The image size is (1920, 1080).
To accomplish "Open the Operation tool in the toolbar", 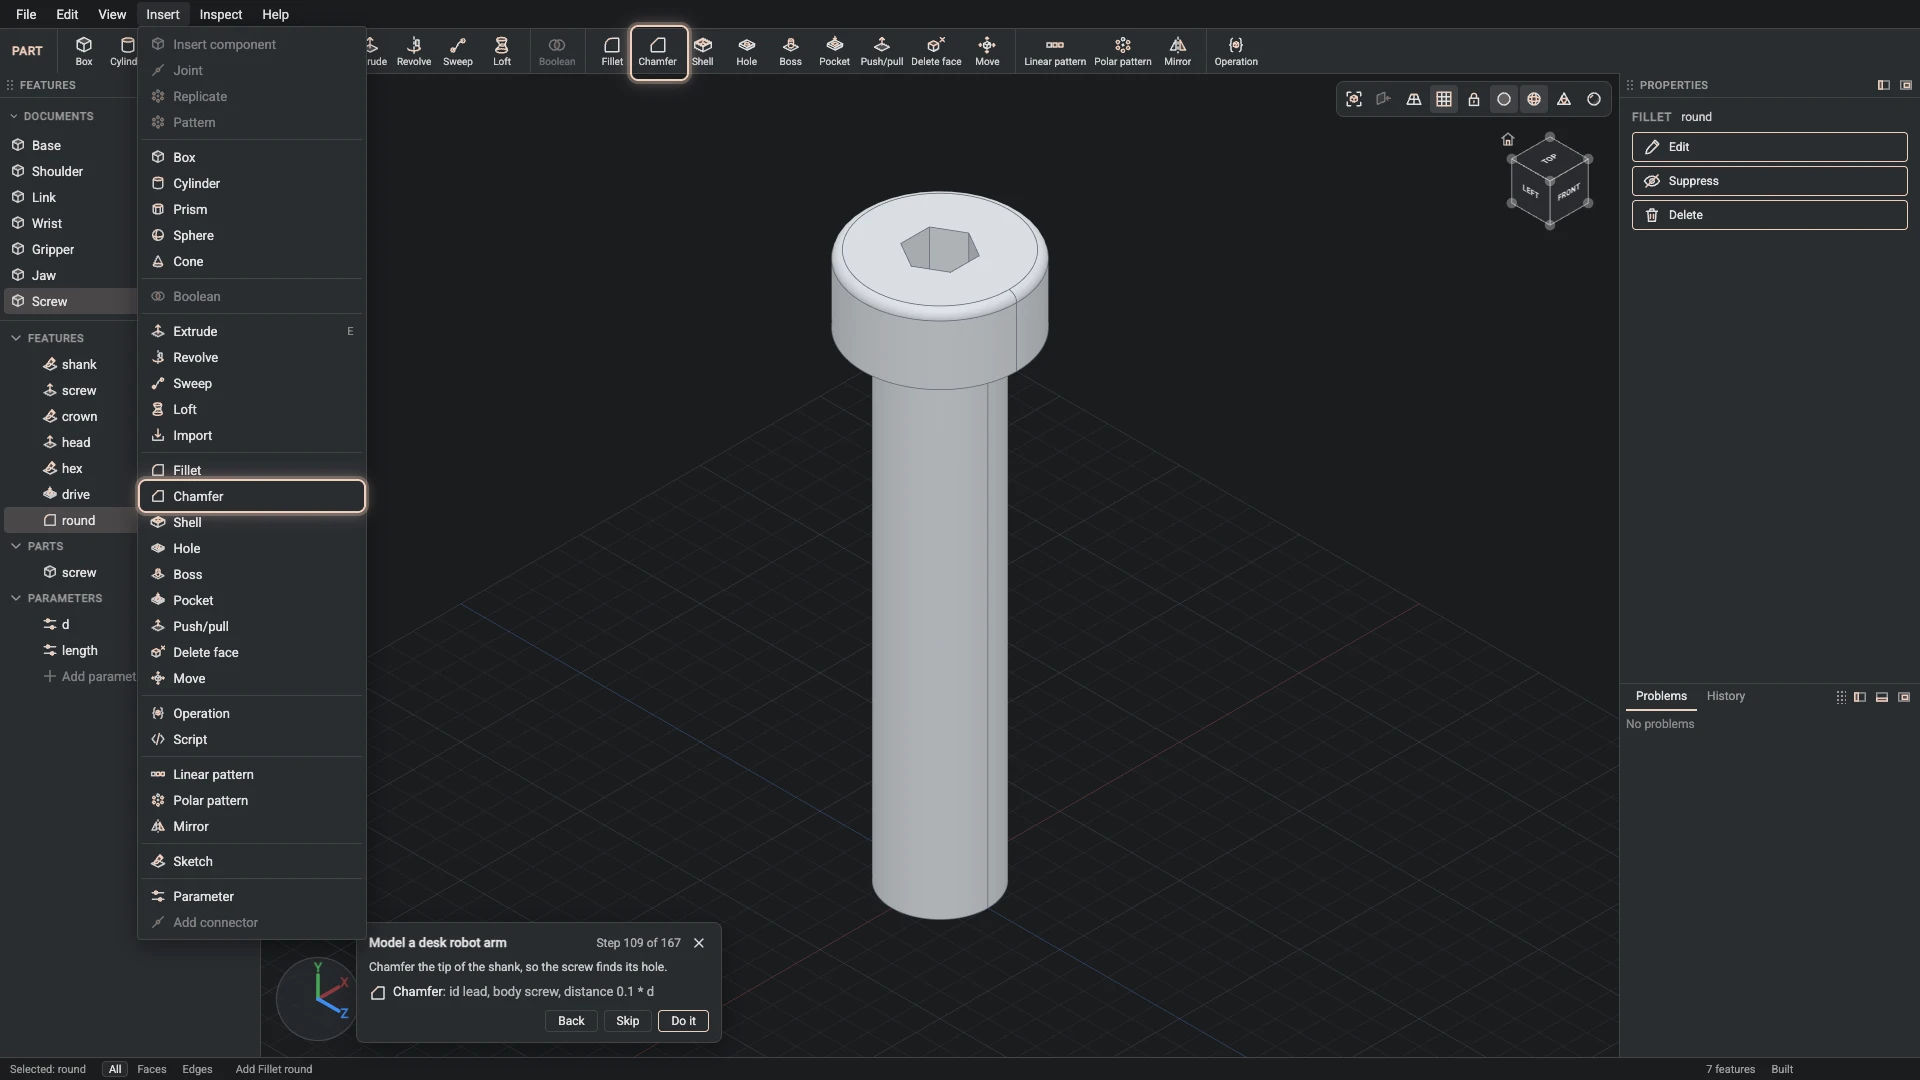I will 1237,52.
